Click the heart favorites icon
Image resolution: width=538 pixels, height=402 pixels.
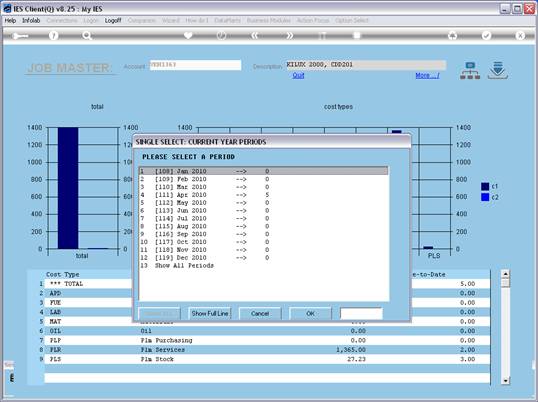(188, 35)
